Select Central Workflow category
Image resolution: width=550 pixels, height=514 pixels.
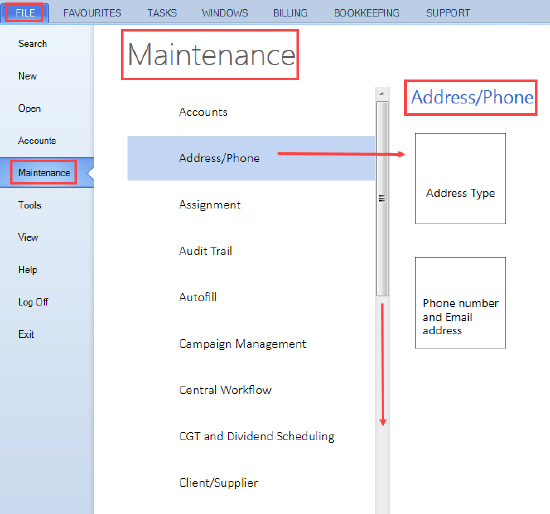pyautogui.click(x=225, y=390)
